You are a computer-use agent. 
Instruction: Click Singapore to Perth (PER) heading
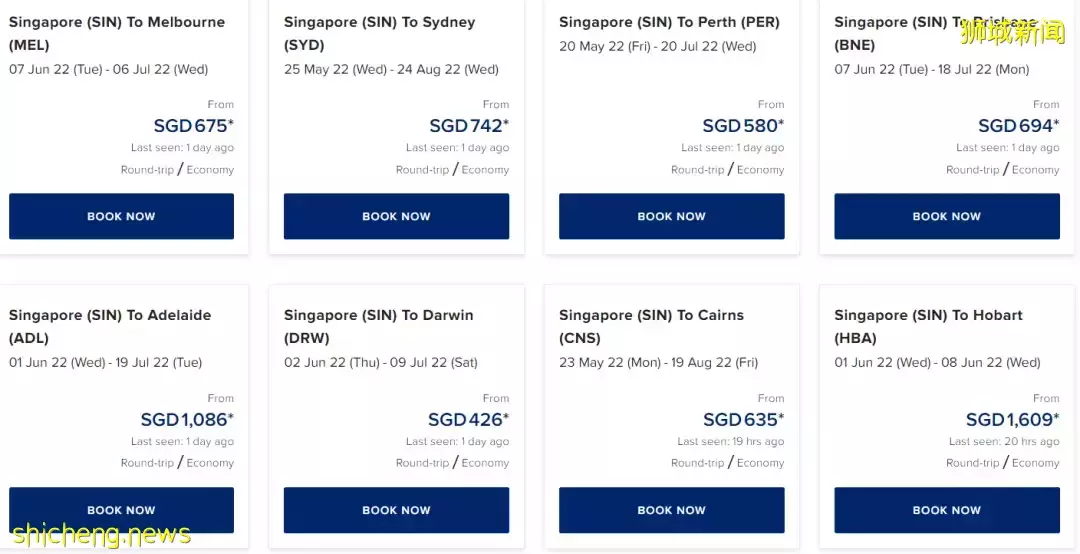[x=669, y=22]
